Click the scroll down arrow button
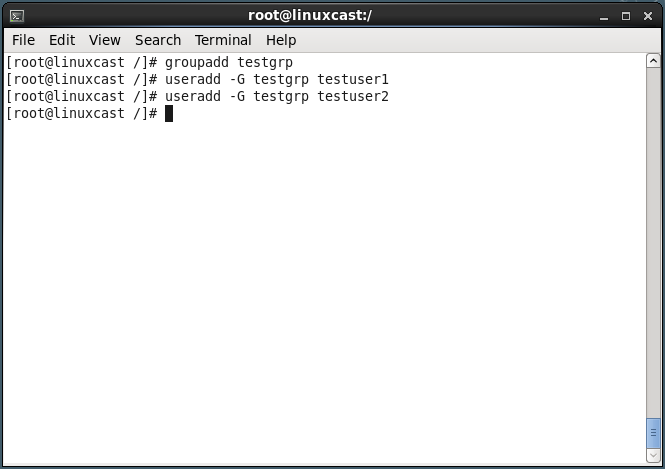This screenshot has width=665, height=469. click(653, 456)
